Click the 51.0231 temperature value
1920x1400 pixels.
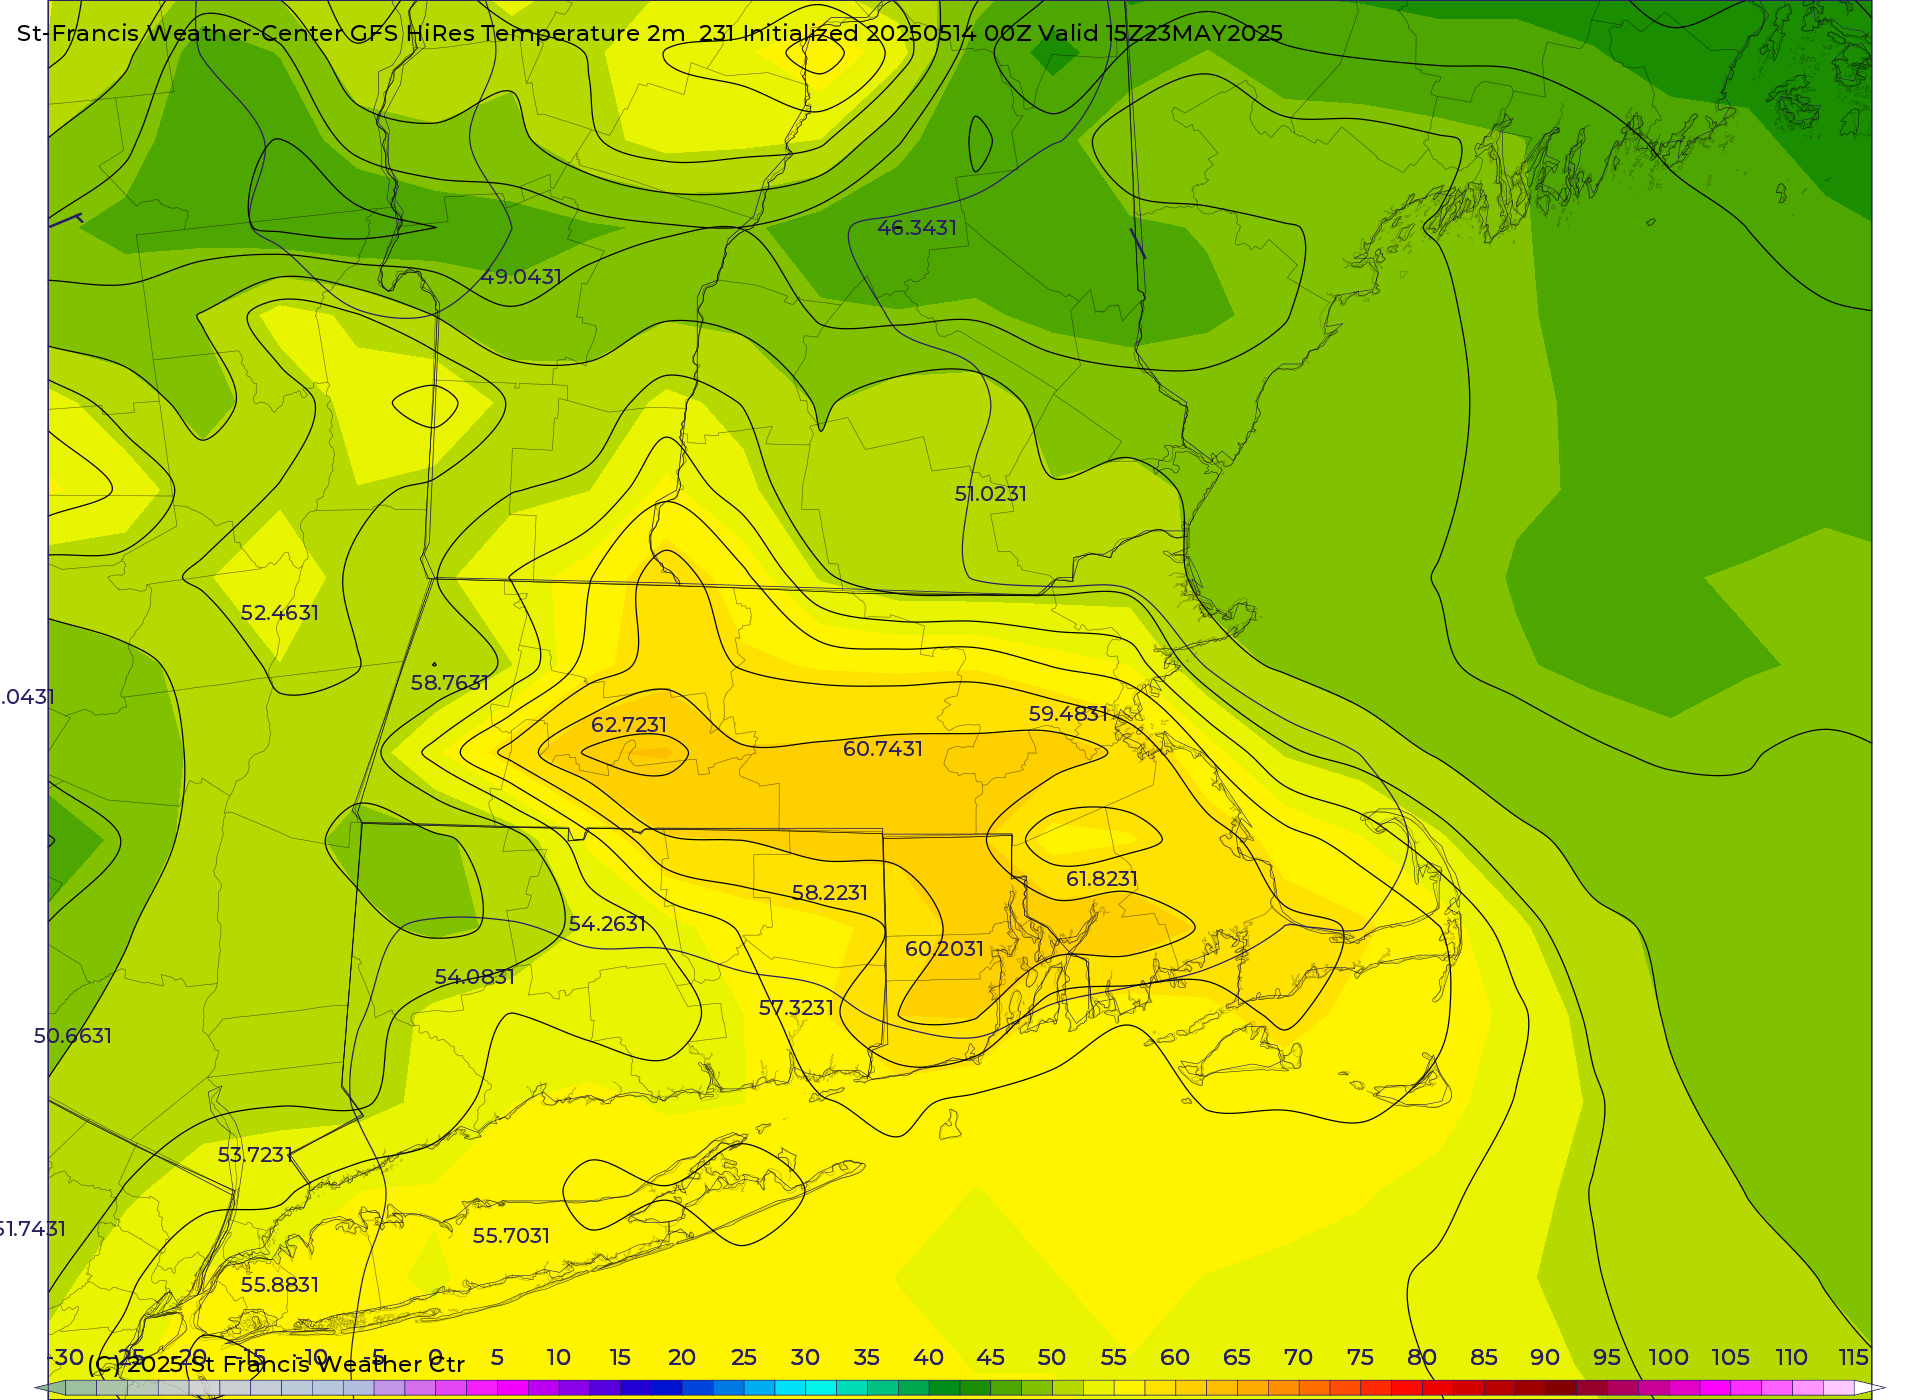[x=991, y=494]
